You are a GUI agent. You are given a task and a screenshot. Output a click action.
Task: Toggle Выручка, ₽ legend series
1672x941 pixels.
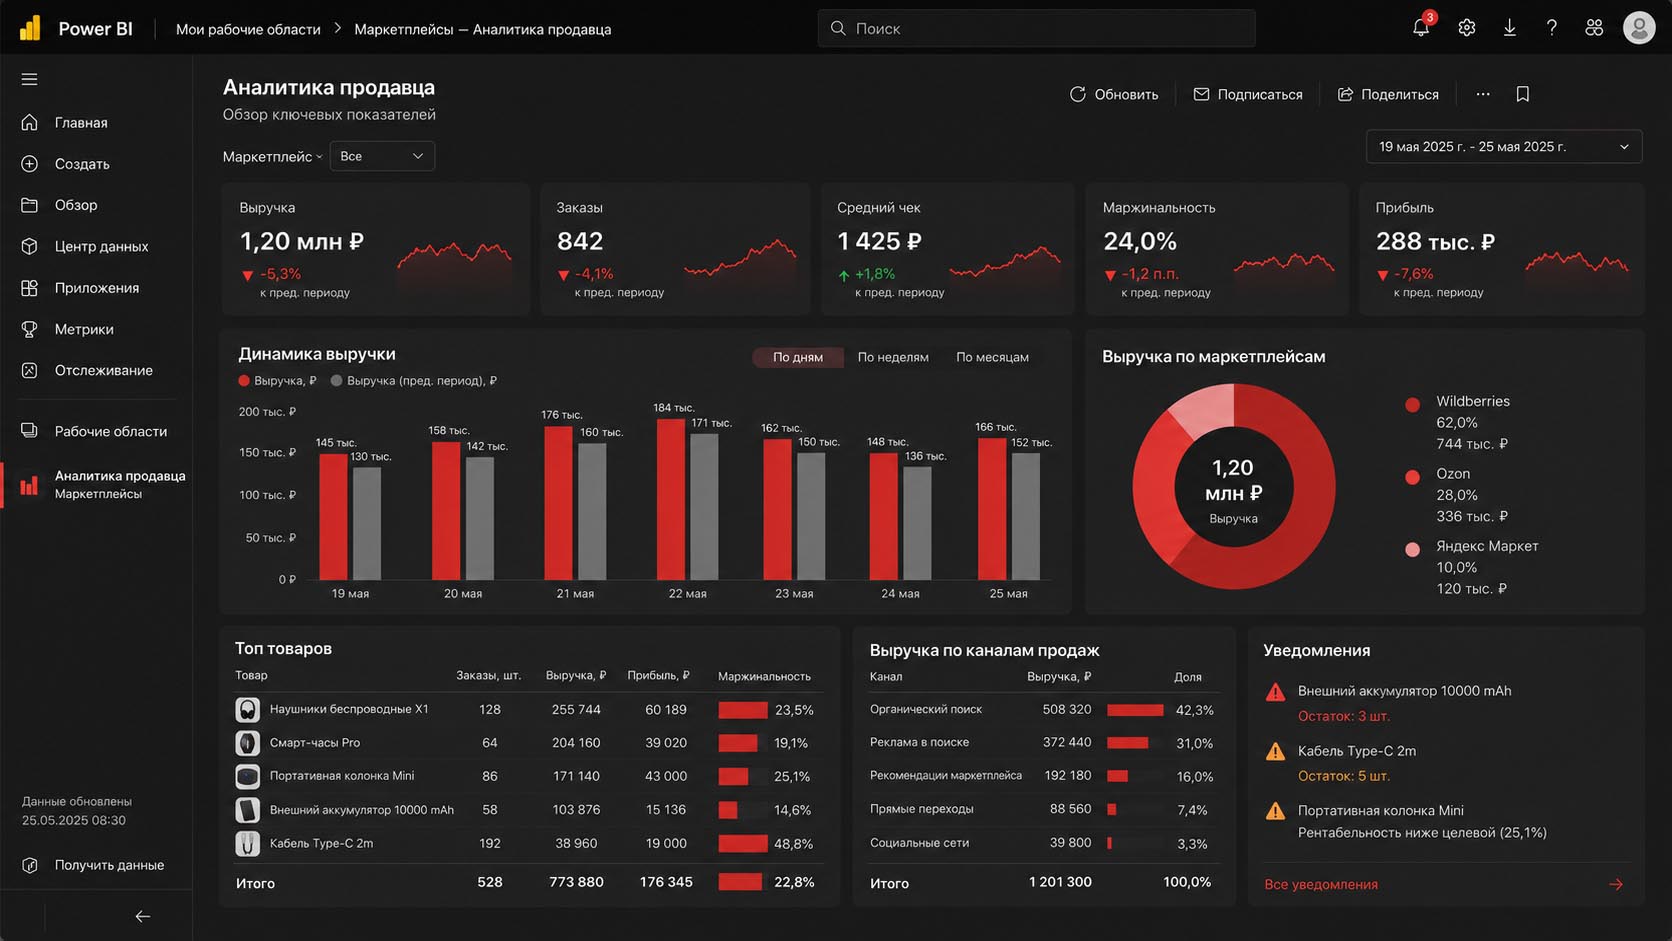click(277, 381)
